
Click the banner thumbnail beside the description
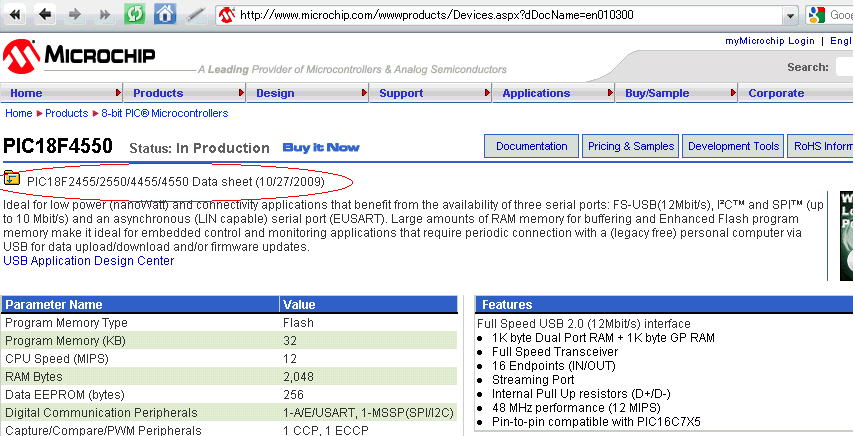(x=847, y=235)
